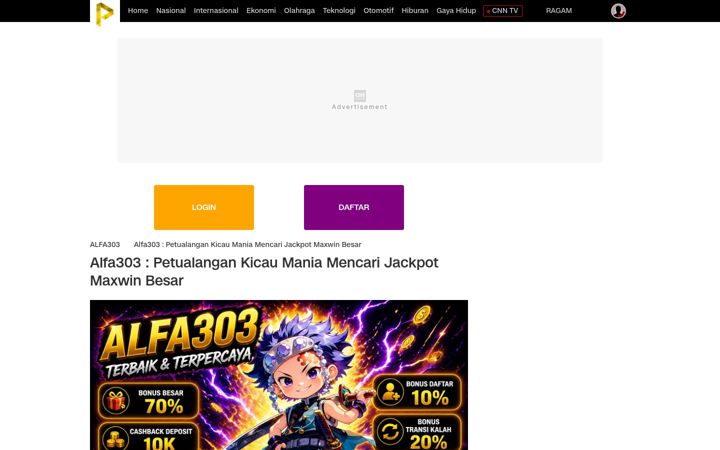Go to the Teknologi section
720x450 pixels.
click(x=339, y=11)
